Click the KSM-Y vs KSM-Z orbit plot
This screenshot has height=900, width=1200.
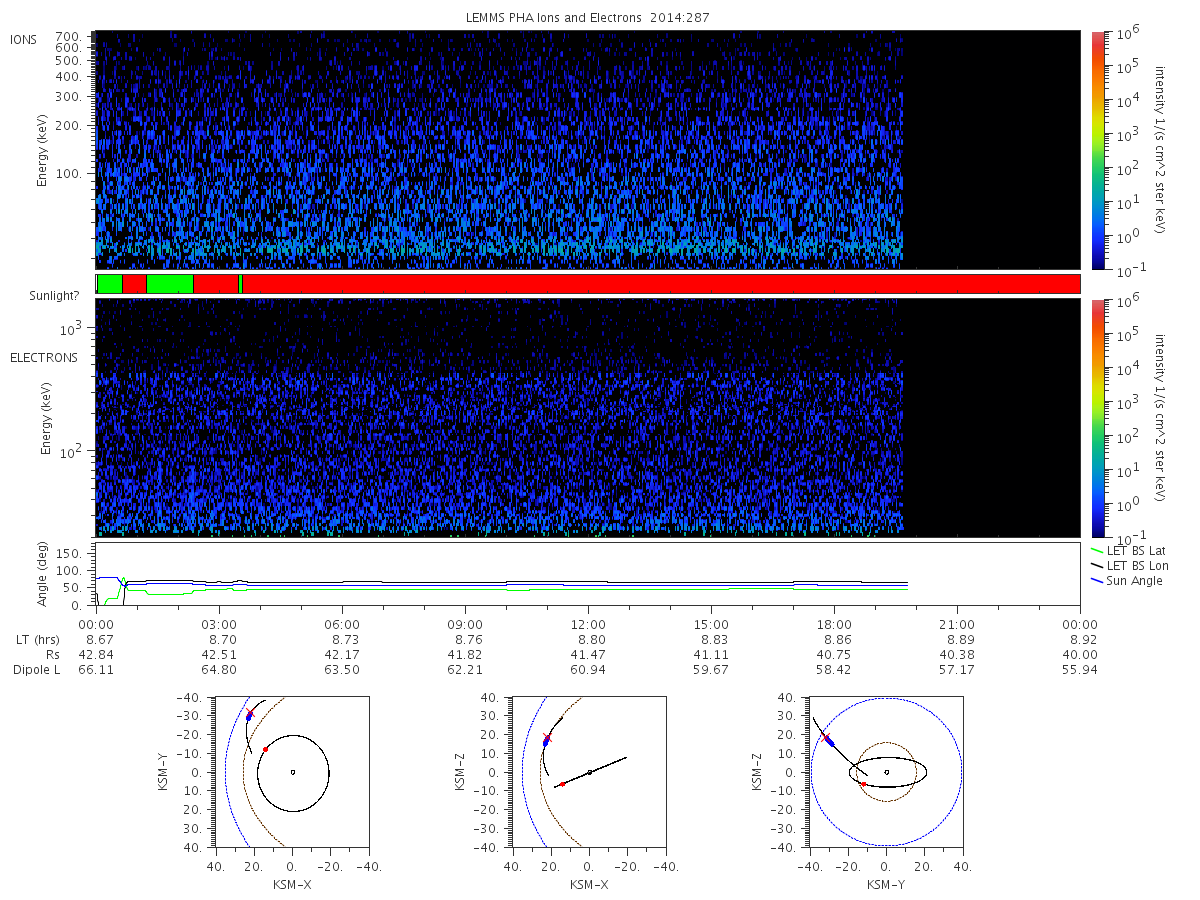tap(886, 772)
